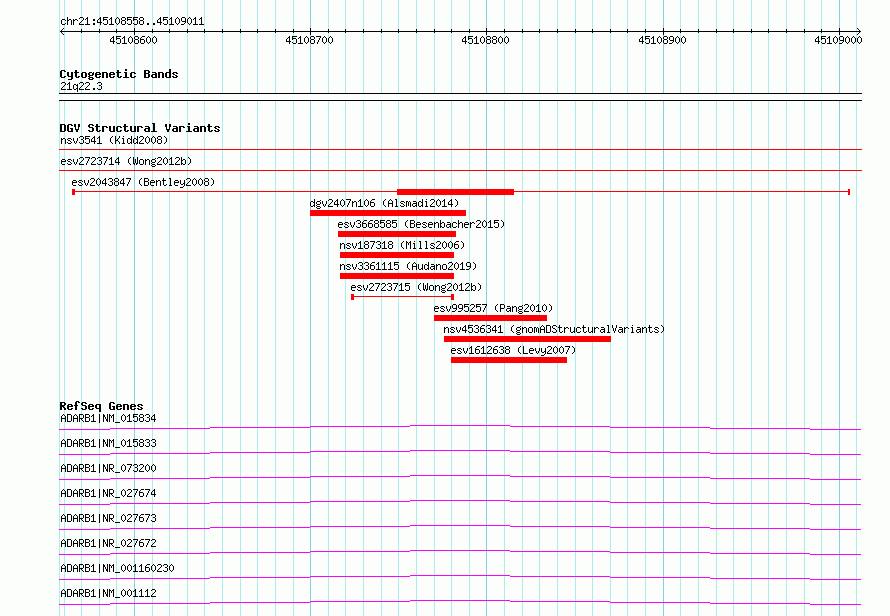
Task: Click the red bar under esv995257
Action: point(490,318)
